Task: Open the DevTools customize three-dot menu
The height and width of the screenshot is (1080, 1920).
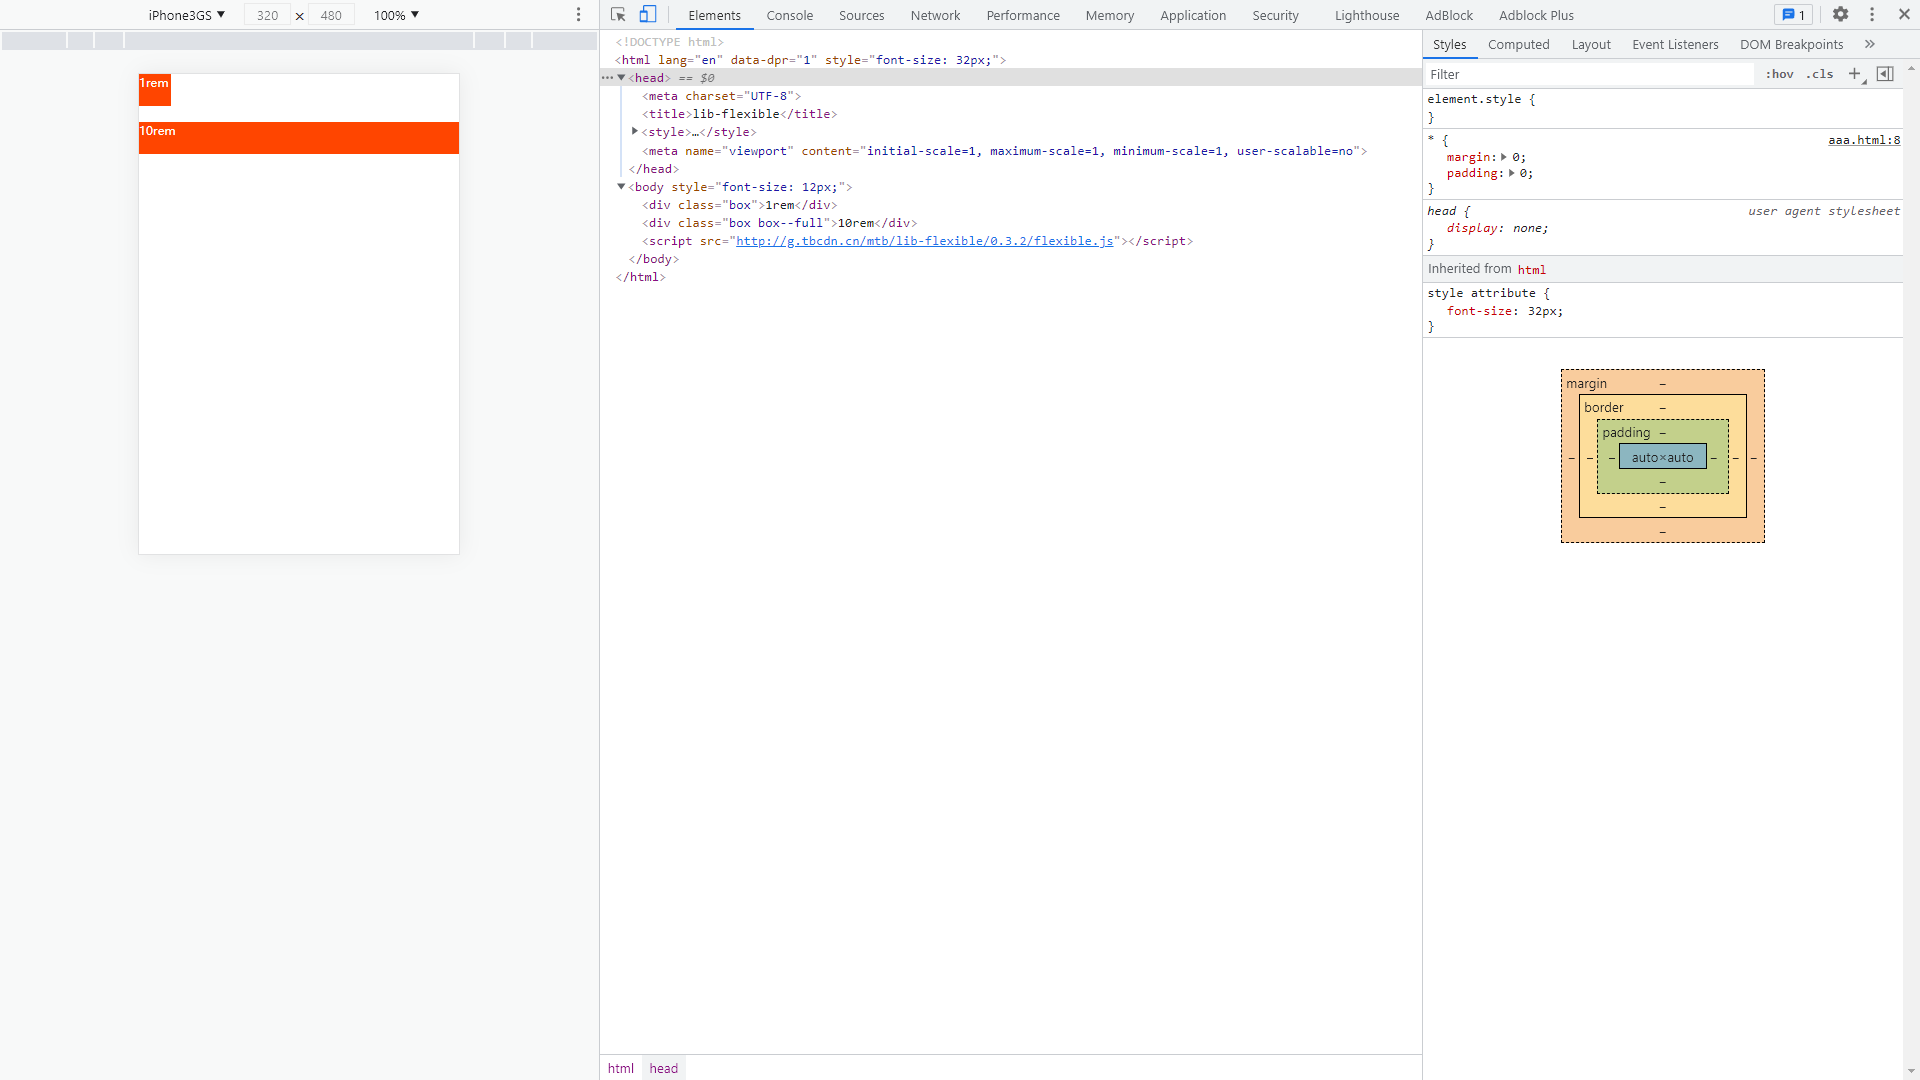Action: pyautogui.click(x=1872, y=15)
